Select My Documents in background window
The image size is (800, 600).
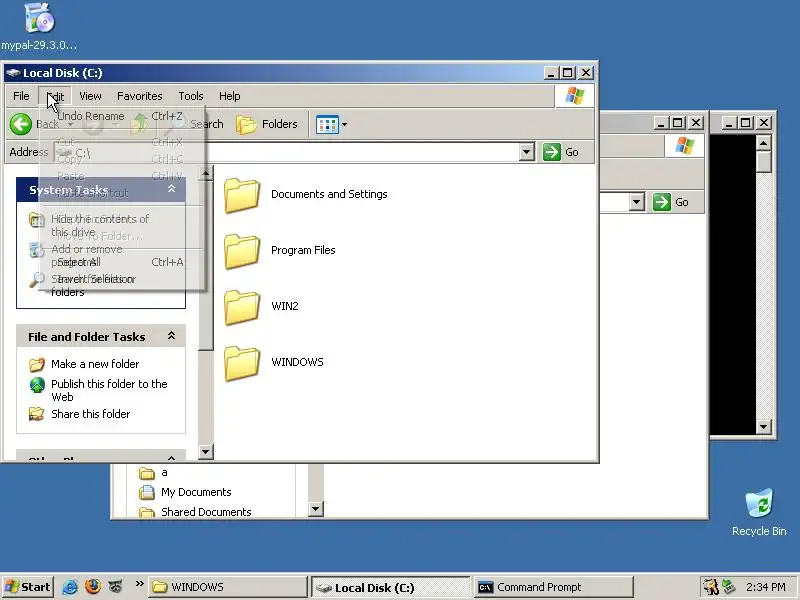point(196,492)
